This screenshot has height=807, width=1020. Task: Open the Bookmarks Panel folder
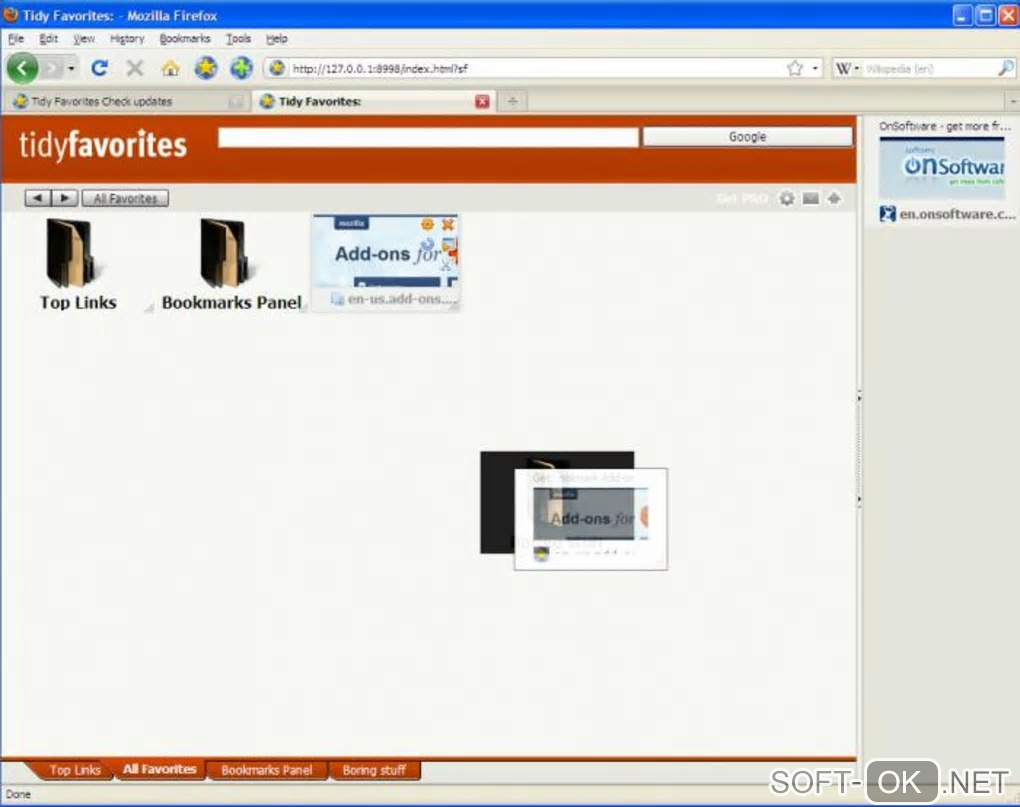231,264
